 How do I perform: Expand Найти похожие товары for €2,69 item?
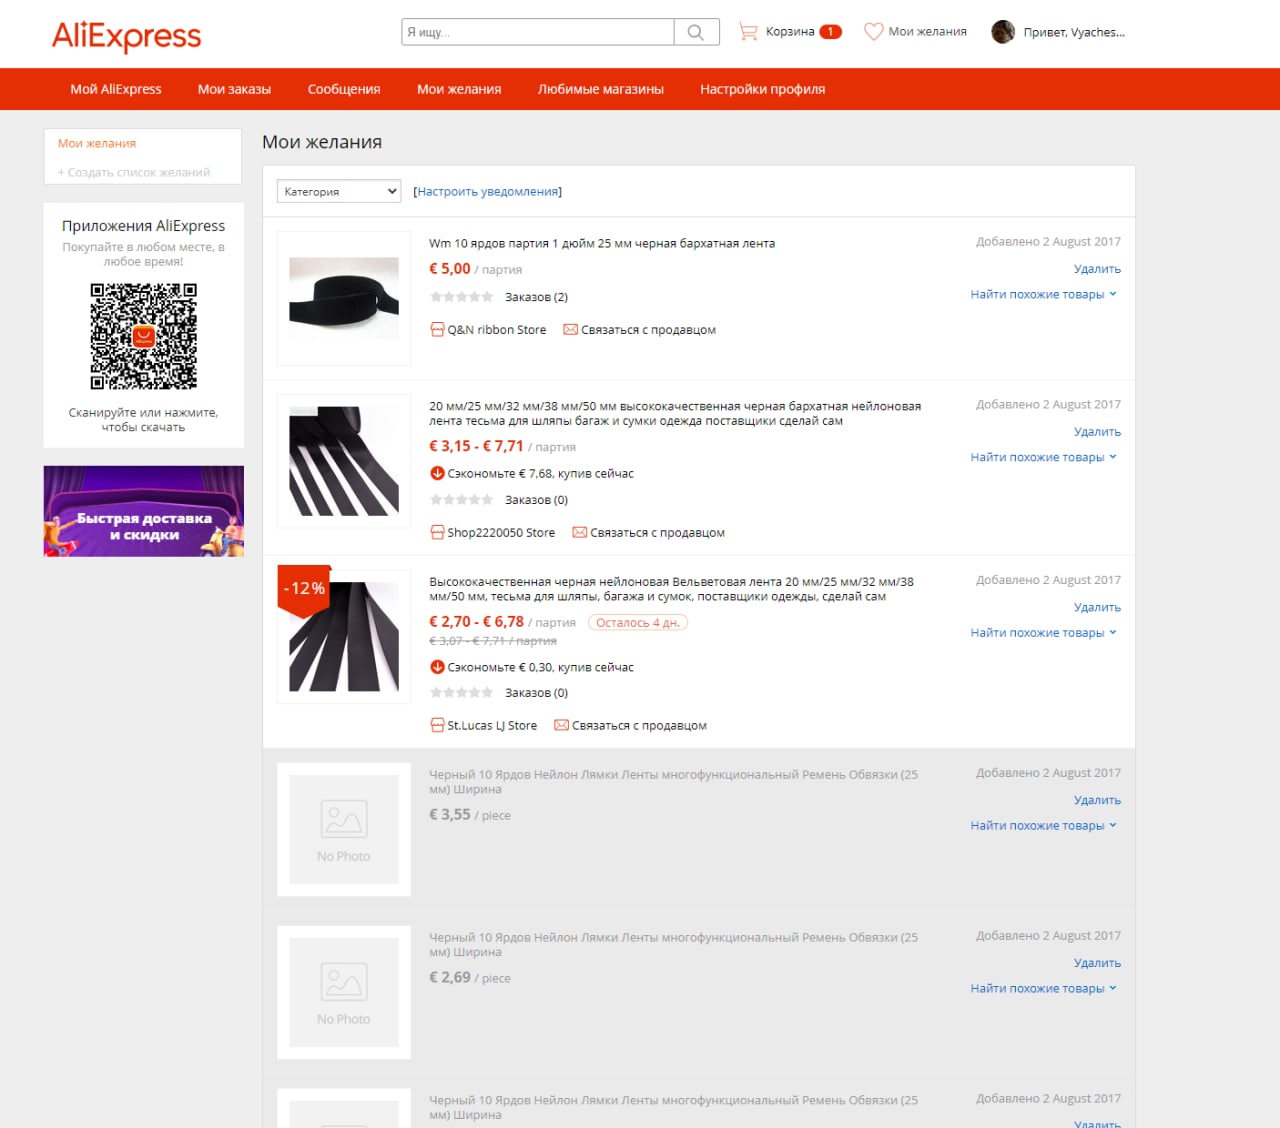tap(1043, 988)
